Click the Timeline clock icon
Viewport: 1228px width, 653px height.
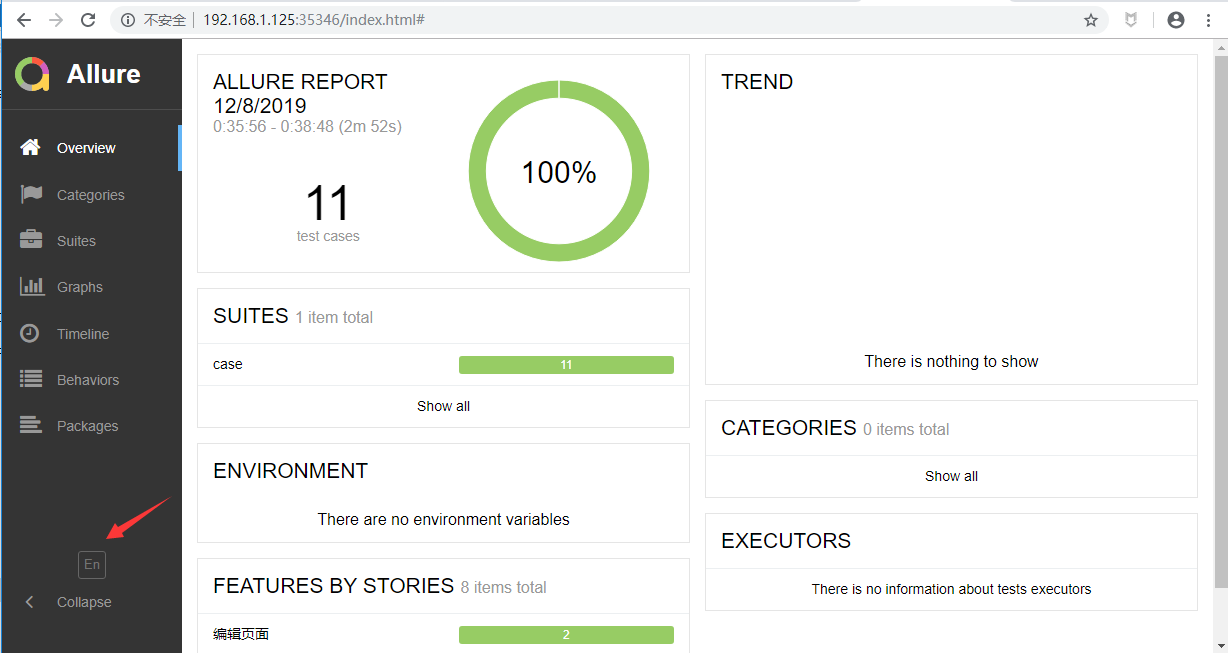click(31, 333)
